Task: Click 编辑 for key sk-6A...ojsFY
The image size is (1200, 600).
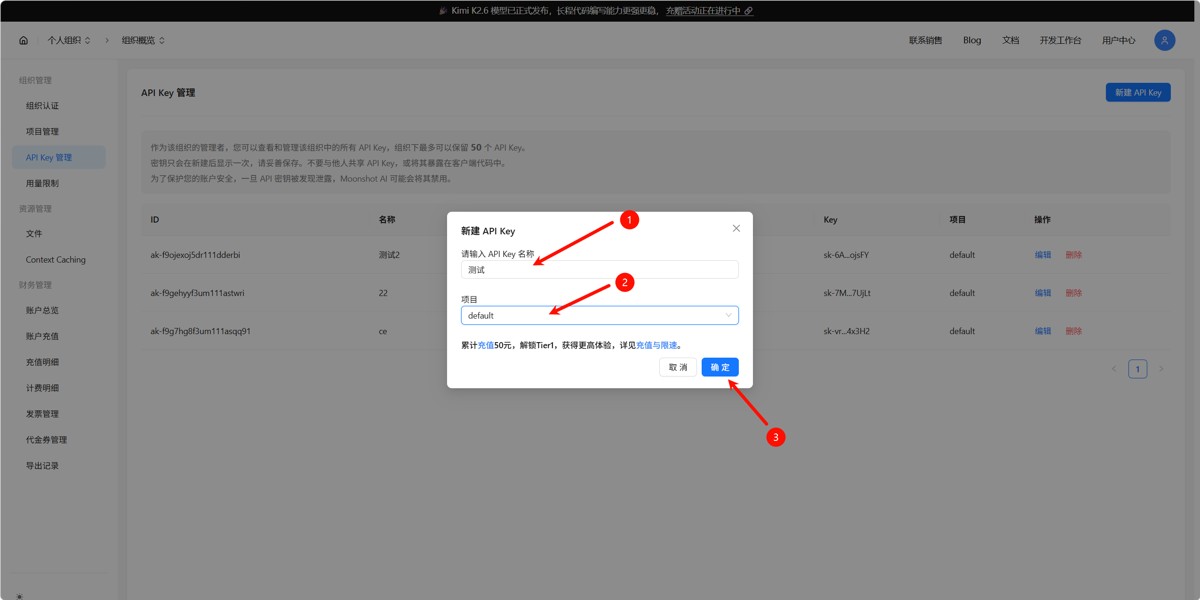Action: 1043,255
